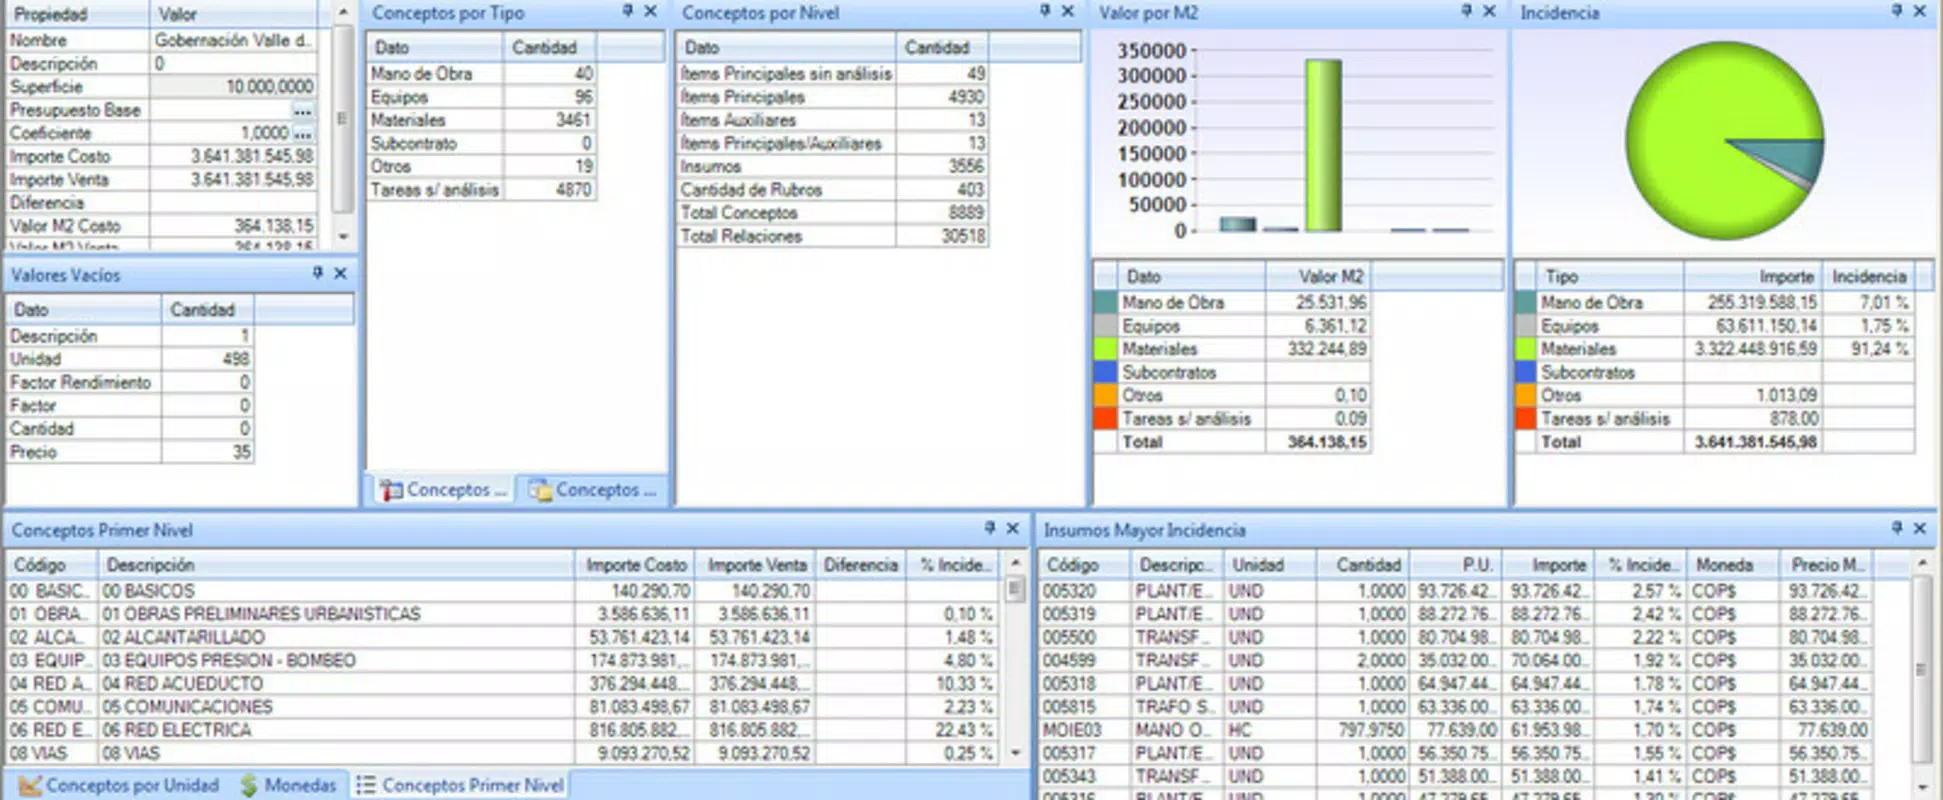The height and width of the screenshot is (800, 1943).
Task: Open the Coeficiente ellipsis button
Action: click(303, 133)
